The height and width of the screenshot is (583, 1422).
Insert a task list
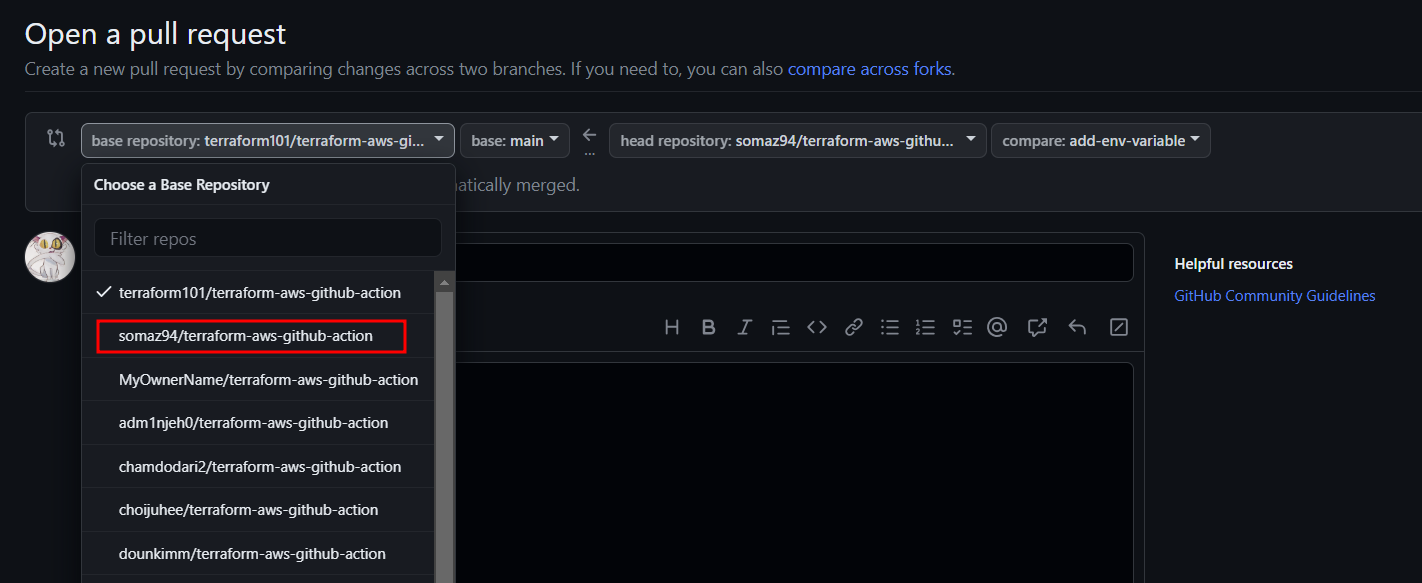point(962,327)
